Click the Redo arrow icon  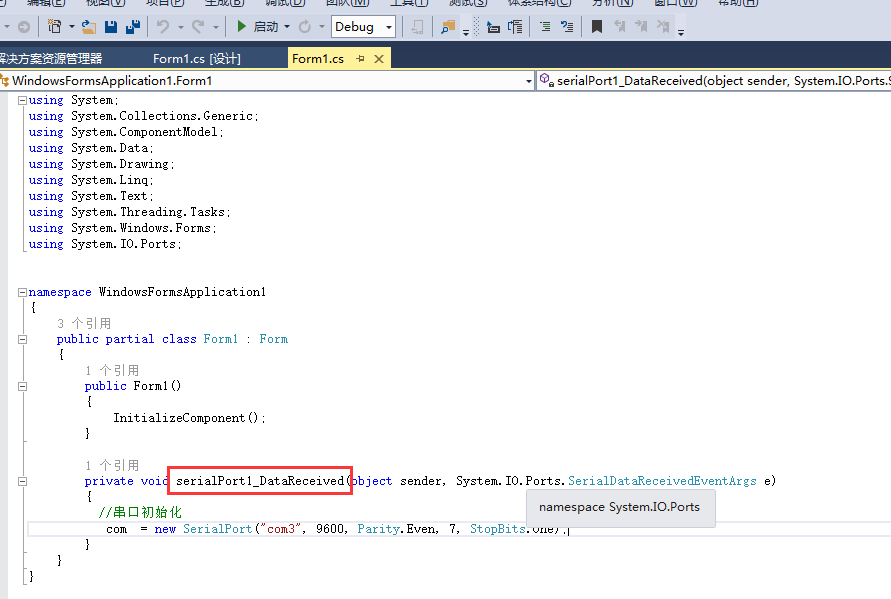198,26
